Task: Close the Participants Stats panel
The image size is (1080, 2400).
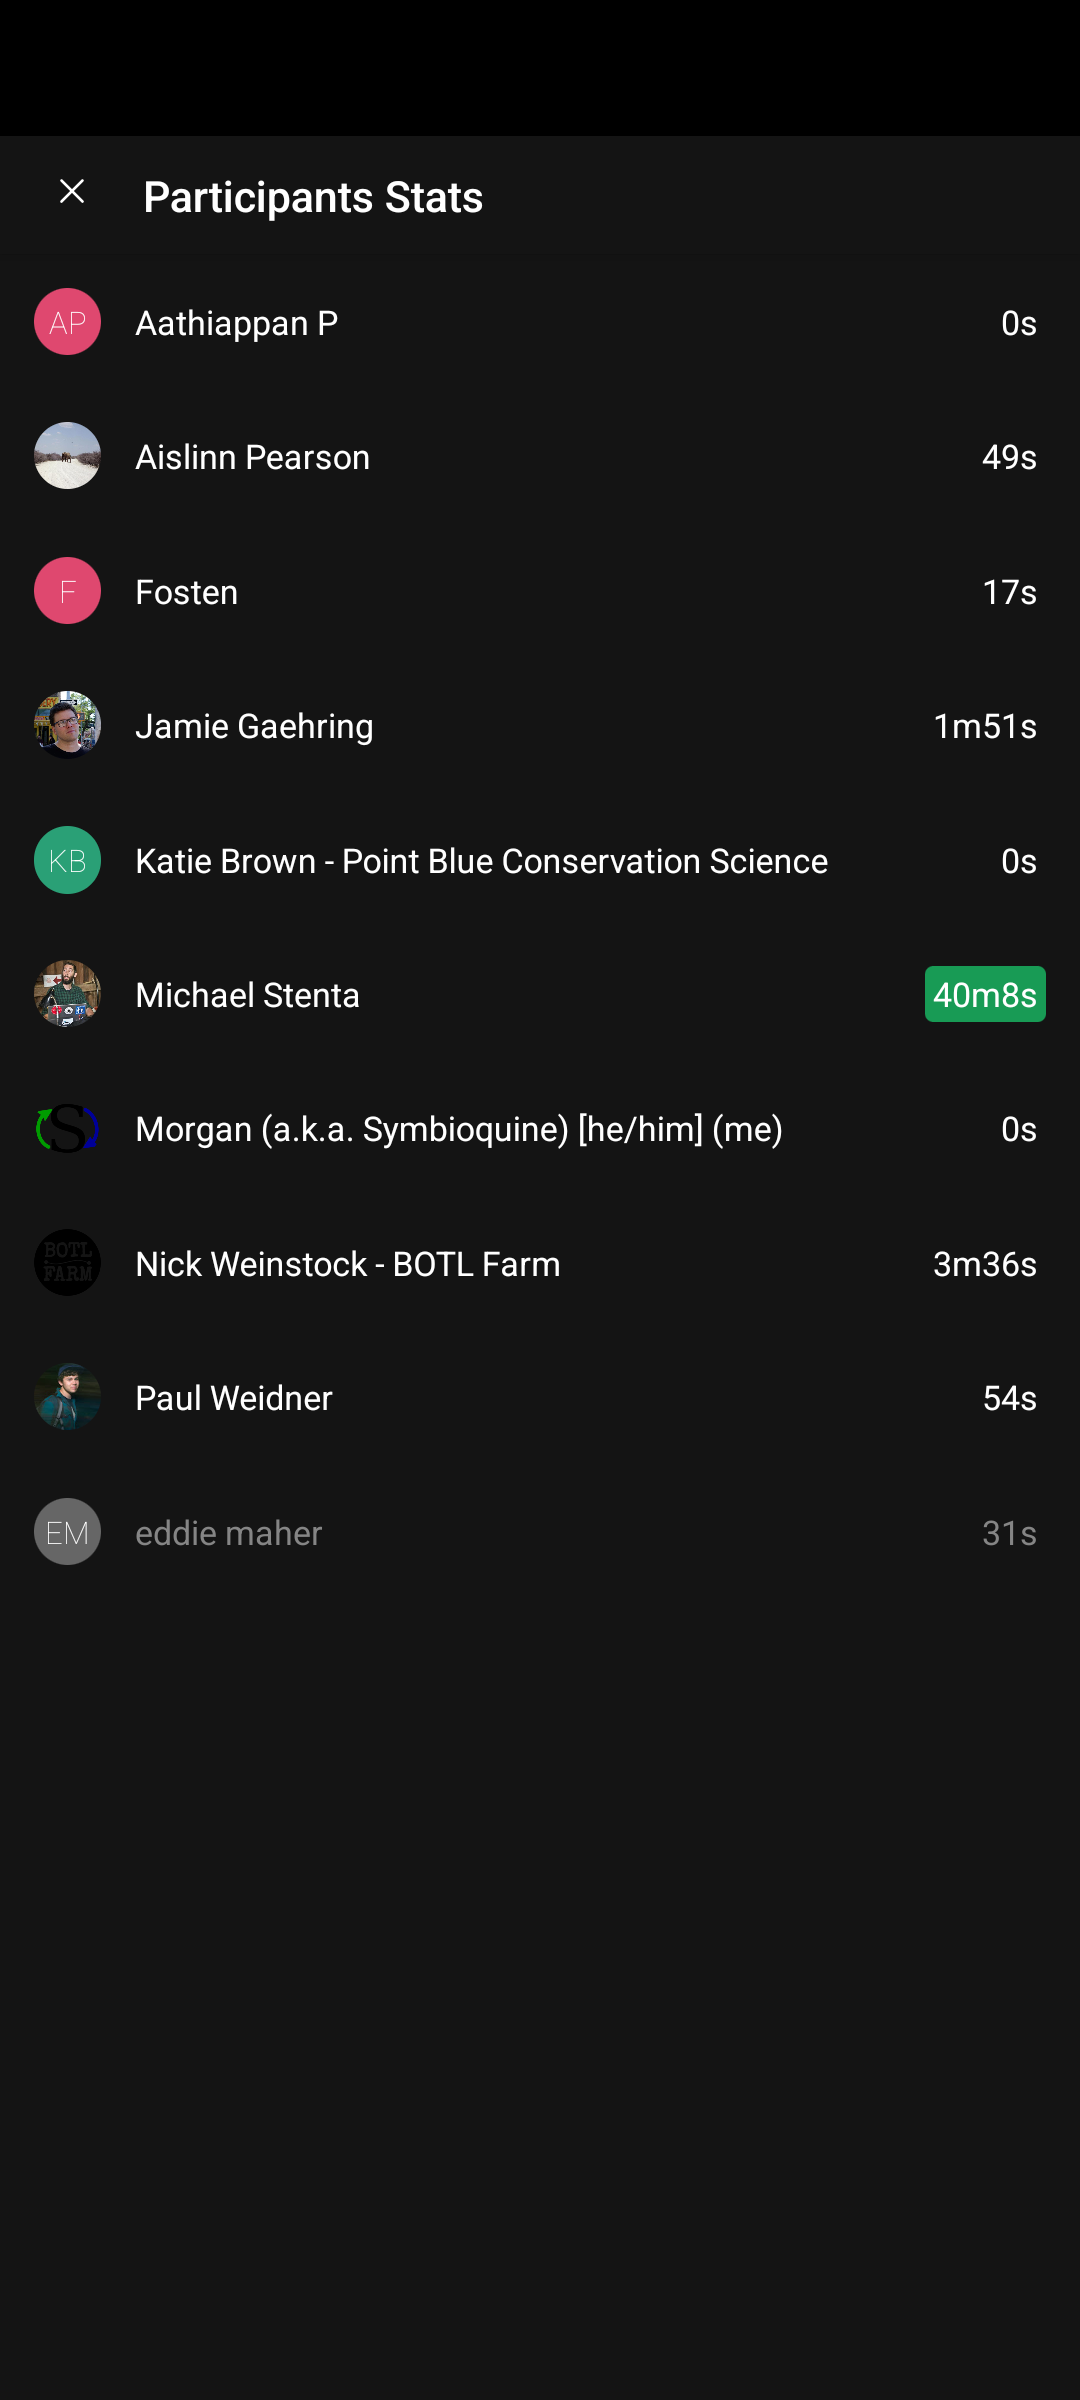Action: pos(72,191)
